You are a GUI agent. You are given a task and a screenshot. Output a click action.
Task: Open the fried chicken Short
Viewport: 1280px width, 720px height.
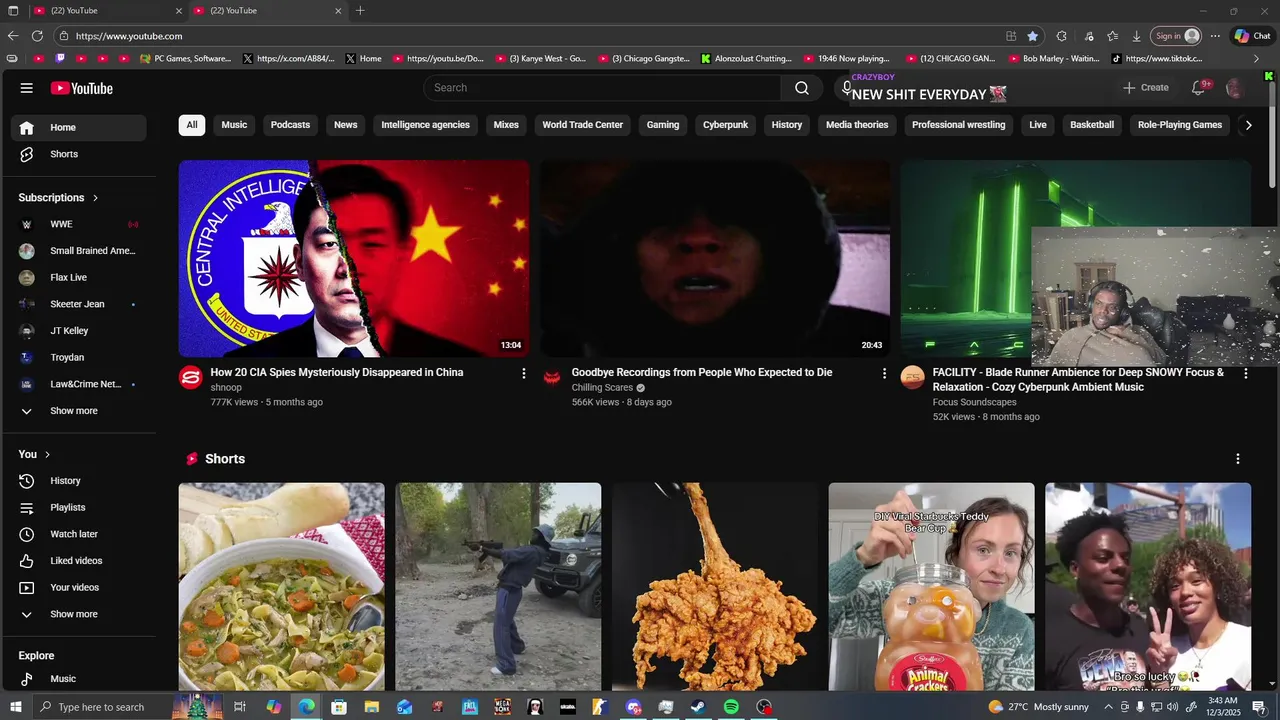[x=715, y=586]
